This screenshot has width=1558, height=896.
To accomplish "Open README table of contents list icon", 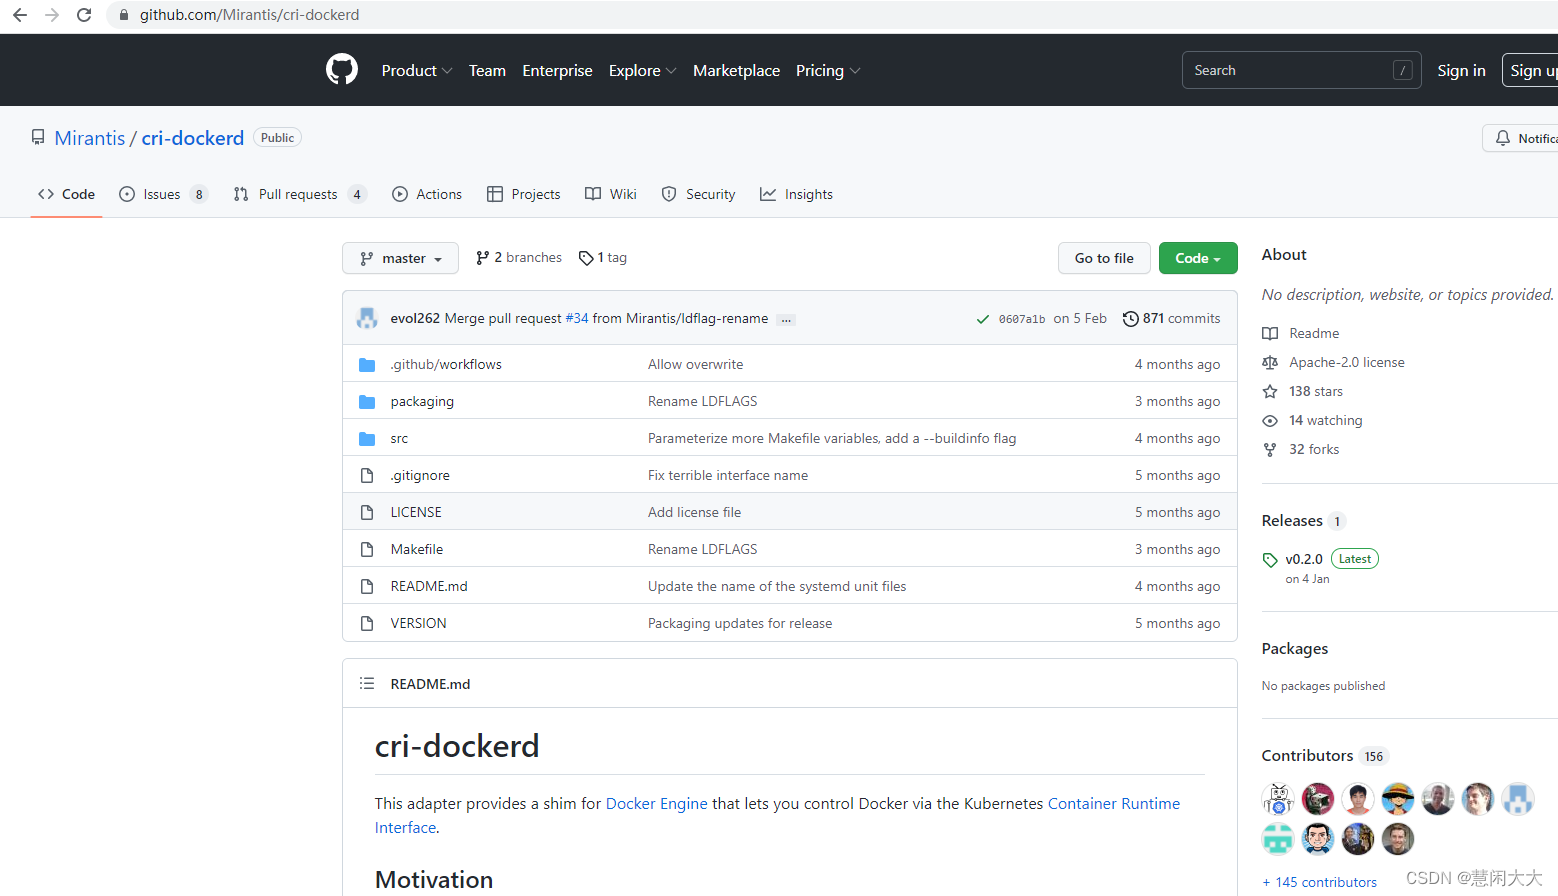I will pos(367,683).
